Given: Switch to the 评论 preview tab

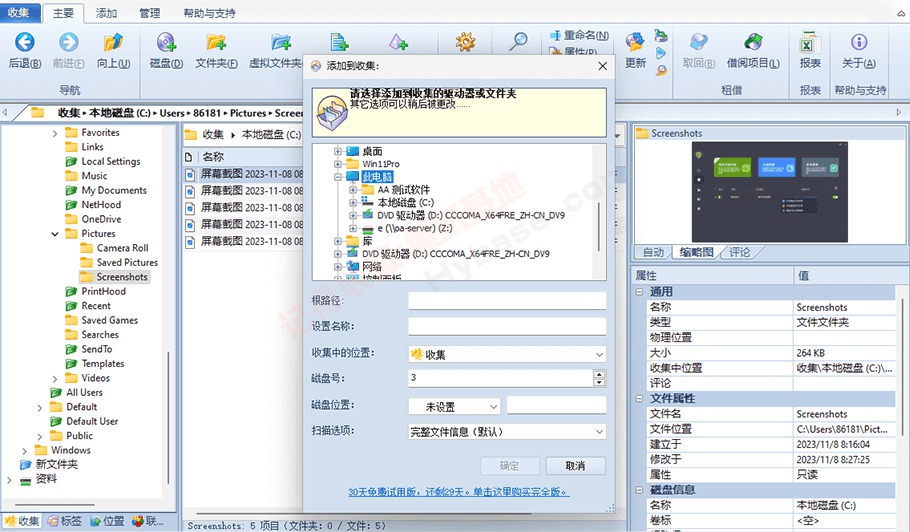Looking at the screenshot, I should coord(739,252).
